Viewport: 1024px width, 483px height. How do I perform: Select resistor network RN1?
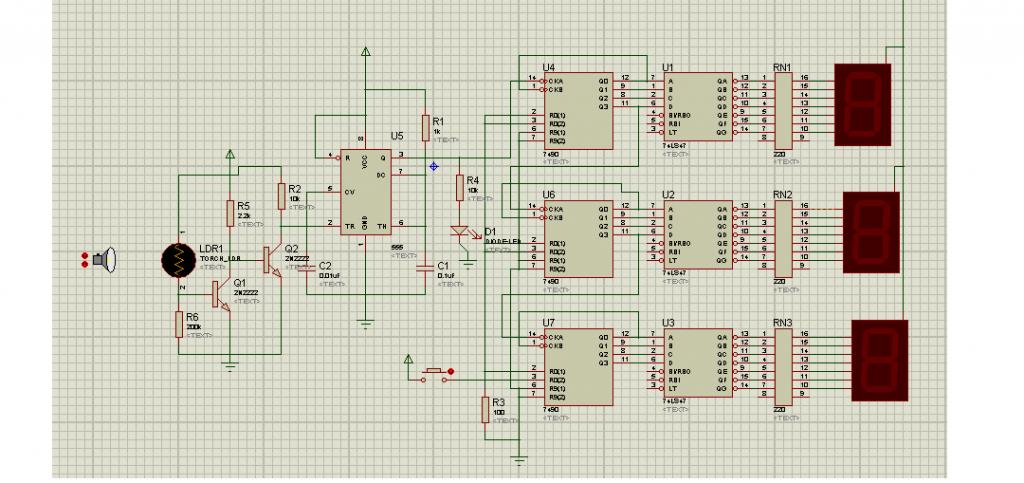(783, 110)
